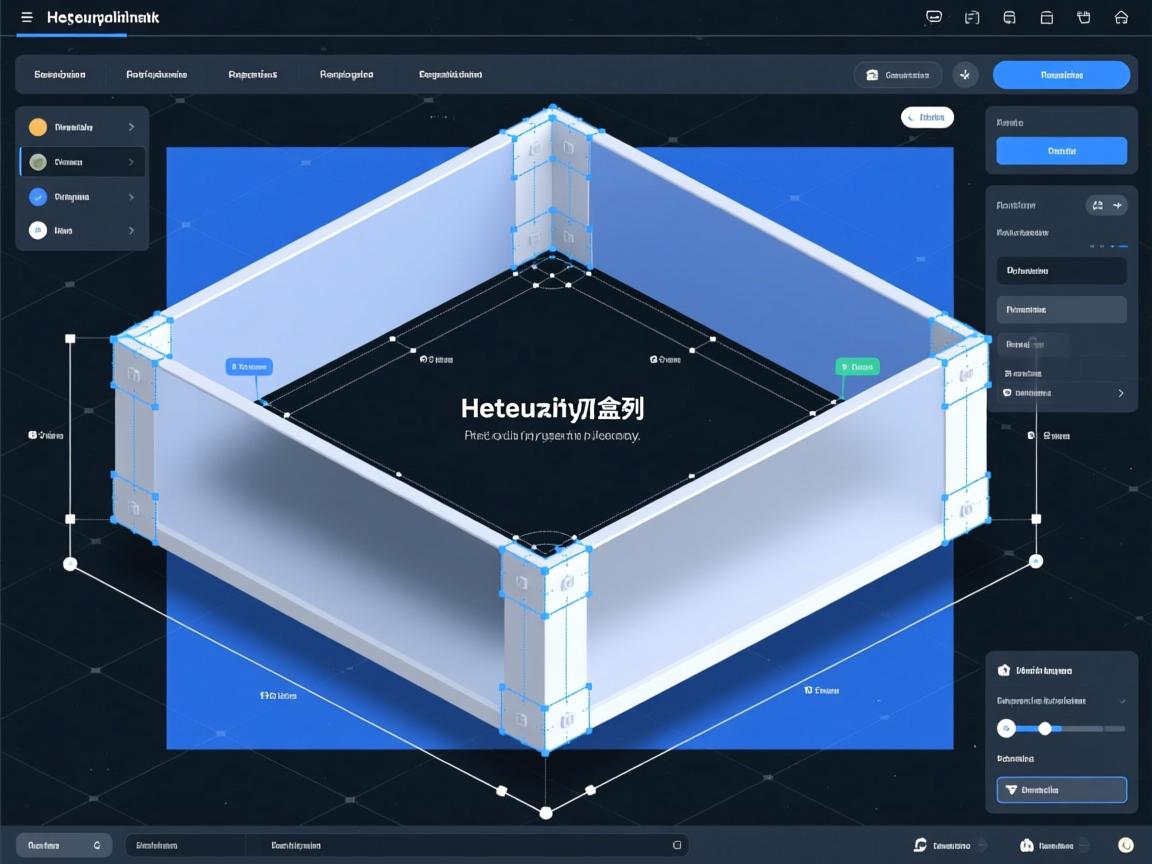1152x864 pixels.
Task: Click the orange circle icon in left sidebar
Action: (38, 127)
